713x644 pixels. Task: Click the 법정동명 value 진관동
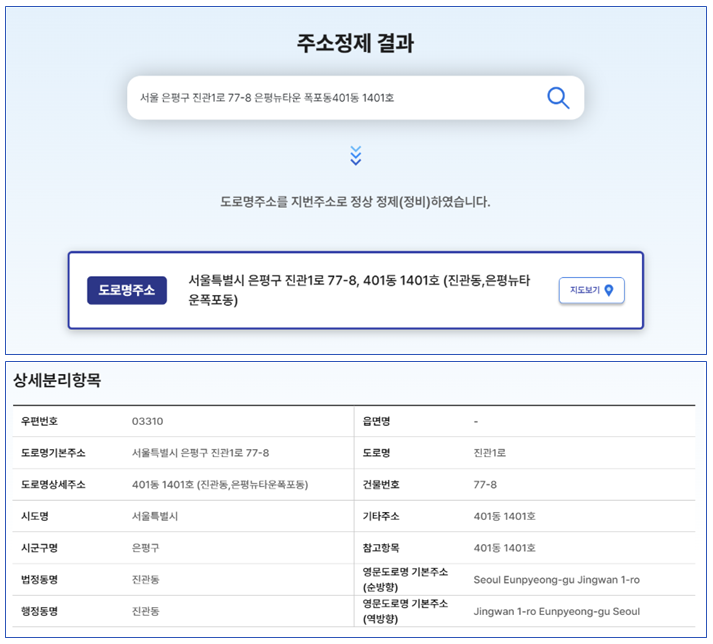pyautogui.click(x=145, y=579)
